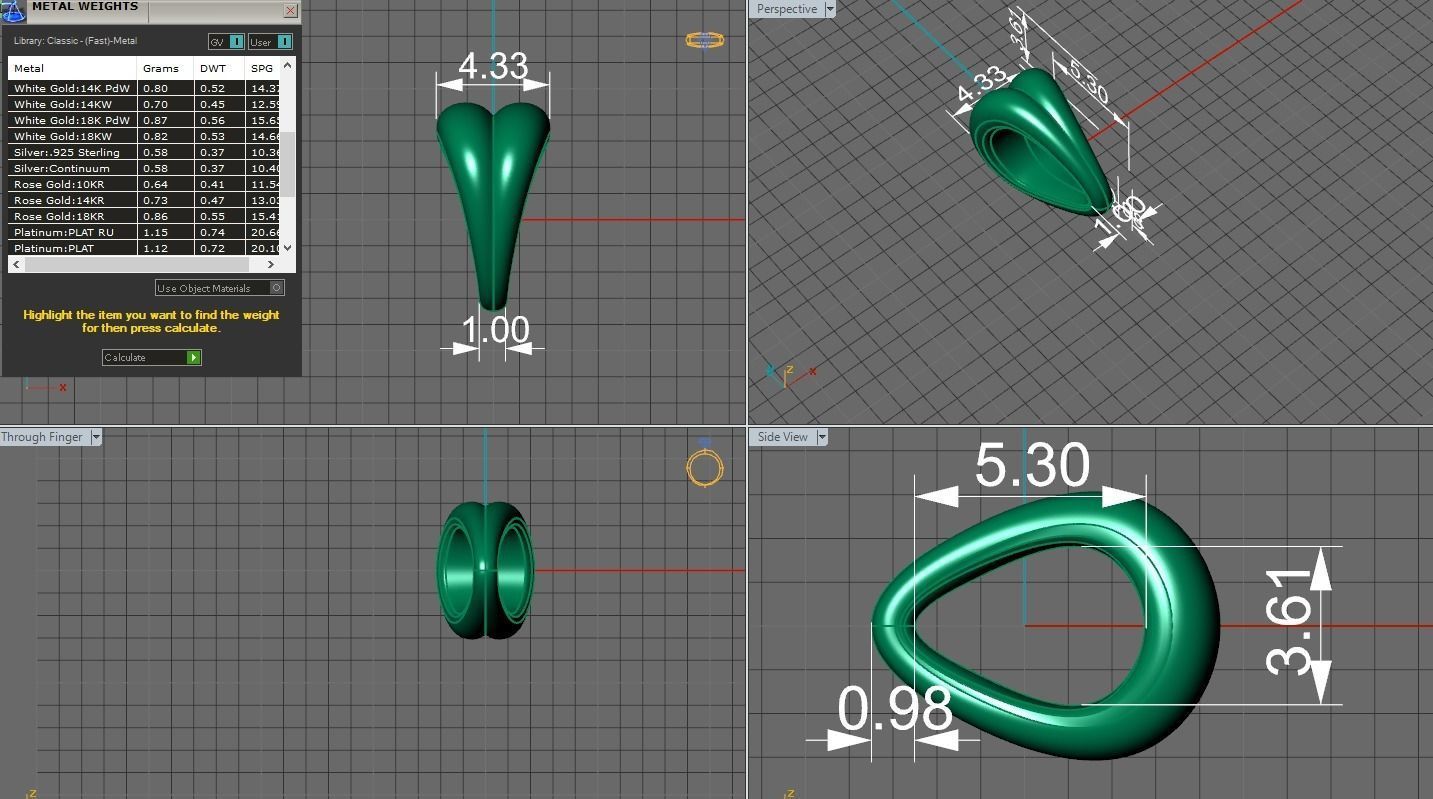This screenshot has width=1433, height=799.
Task: Open the Side View viewport dropdown arrow
Action: [x=821, y=437]
